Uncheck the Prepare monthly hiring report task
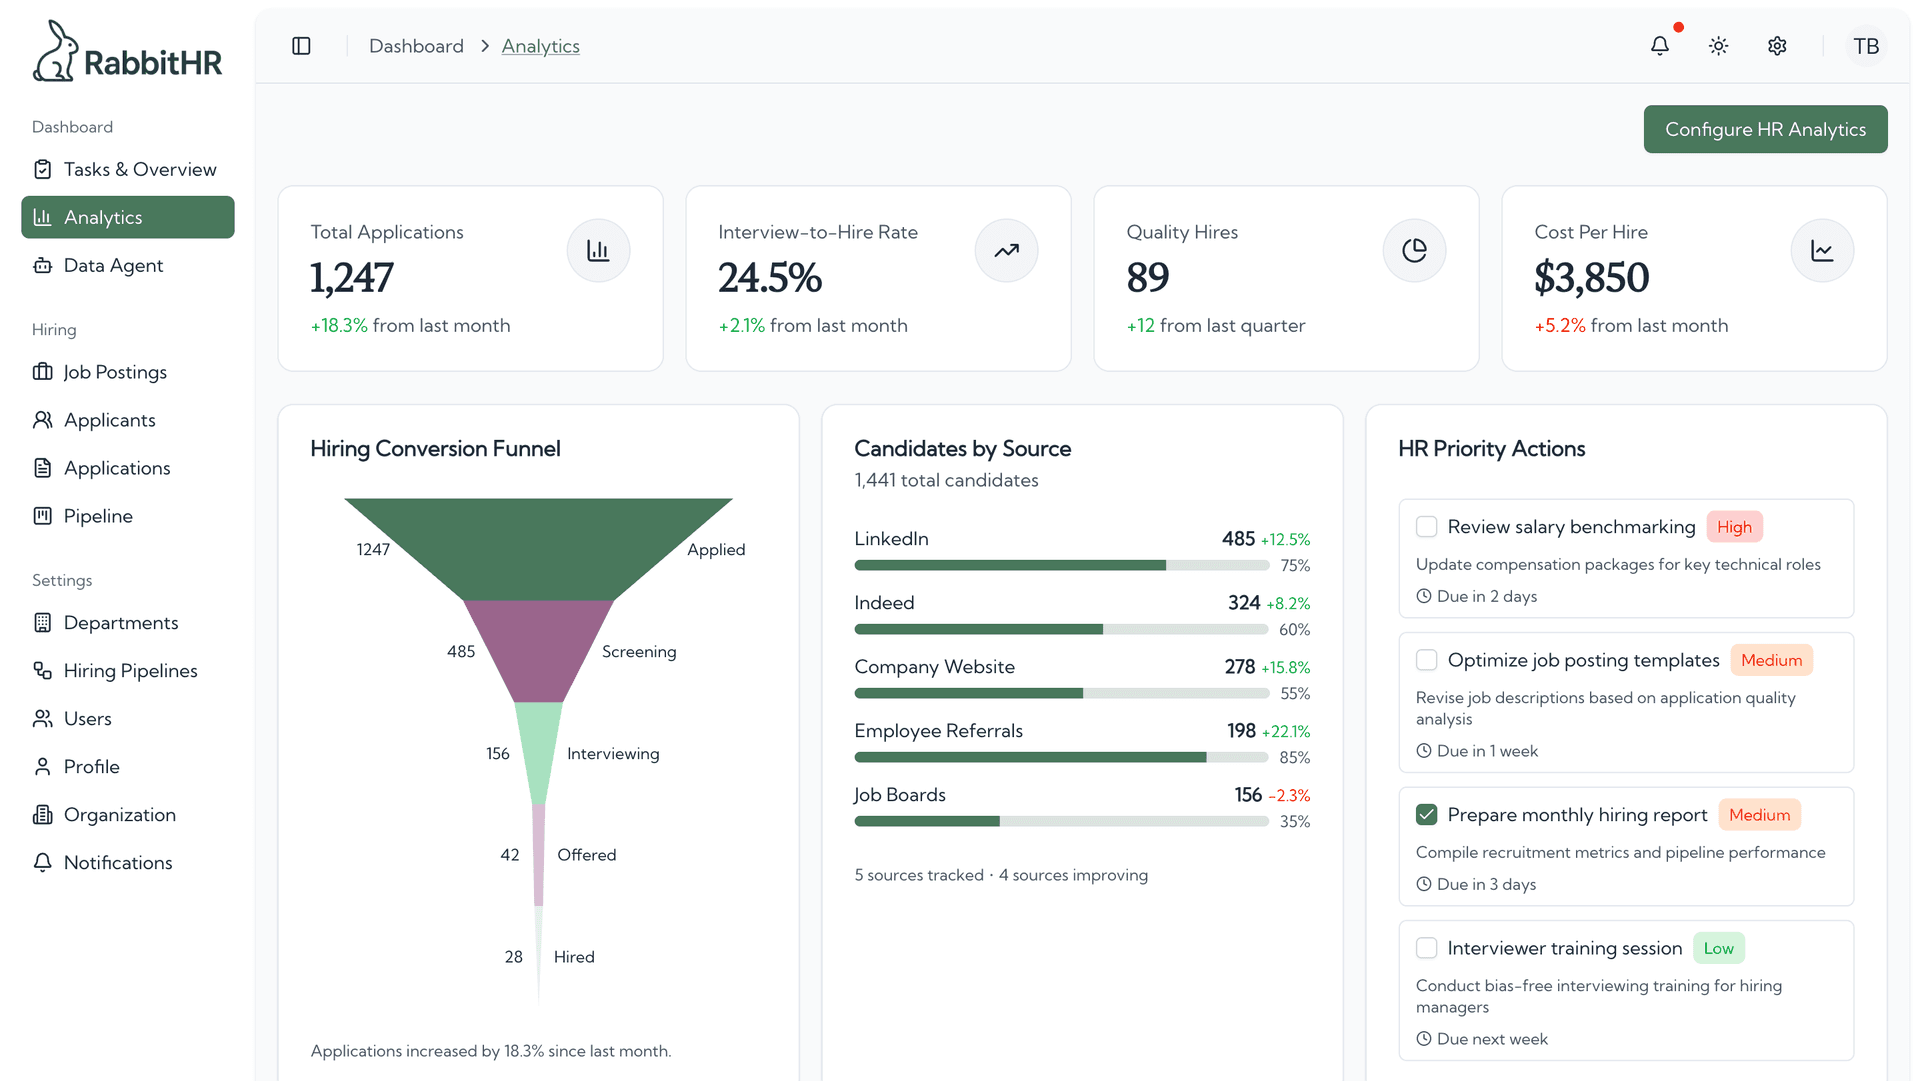The image size is (1920, 1081). [1426, 814]
